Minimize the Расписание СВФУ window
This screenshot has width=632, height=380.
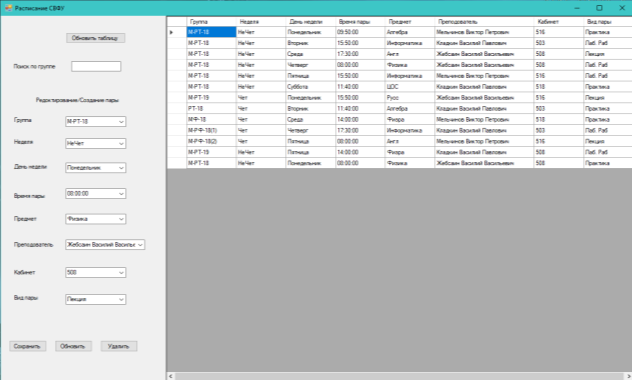click(577, 8)
